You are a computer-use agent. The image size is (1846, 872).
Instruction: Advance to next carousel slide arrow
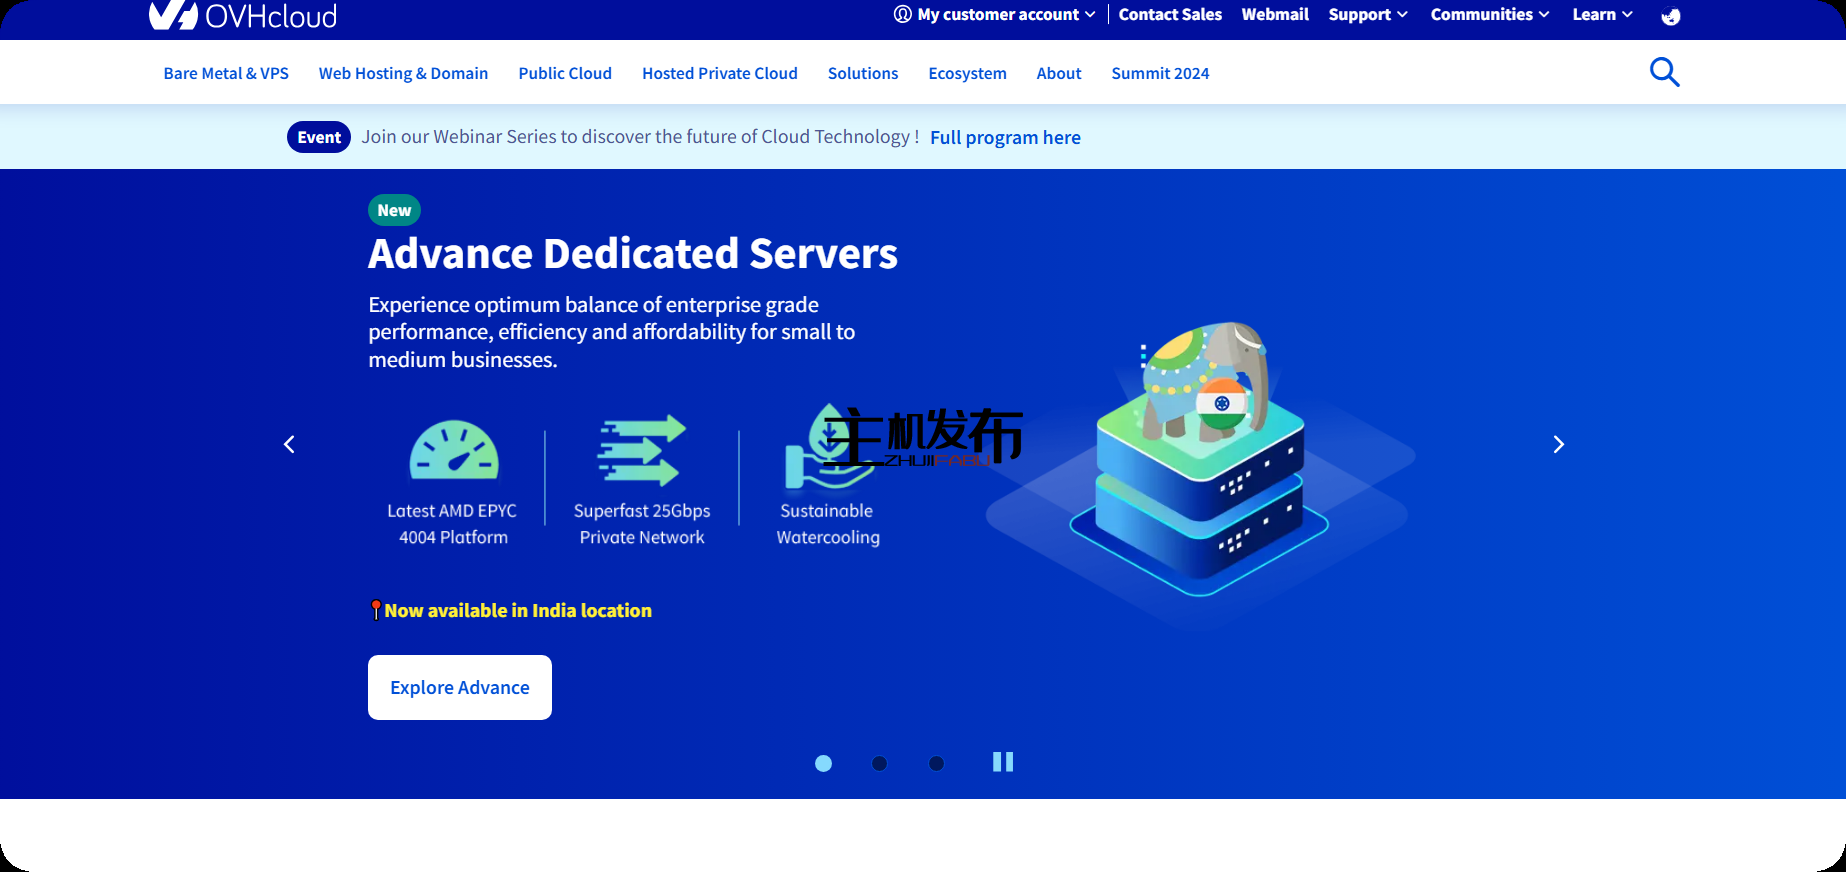tap(1558, 444)
